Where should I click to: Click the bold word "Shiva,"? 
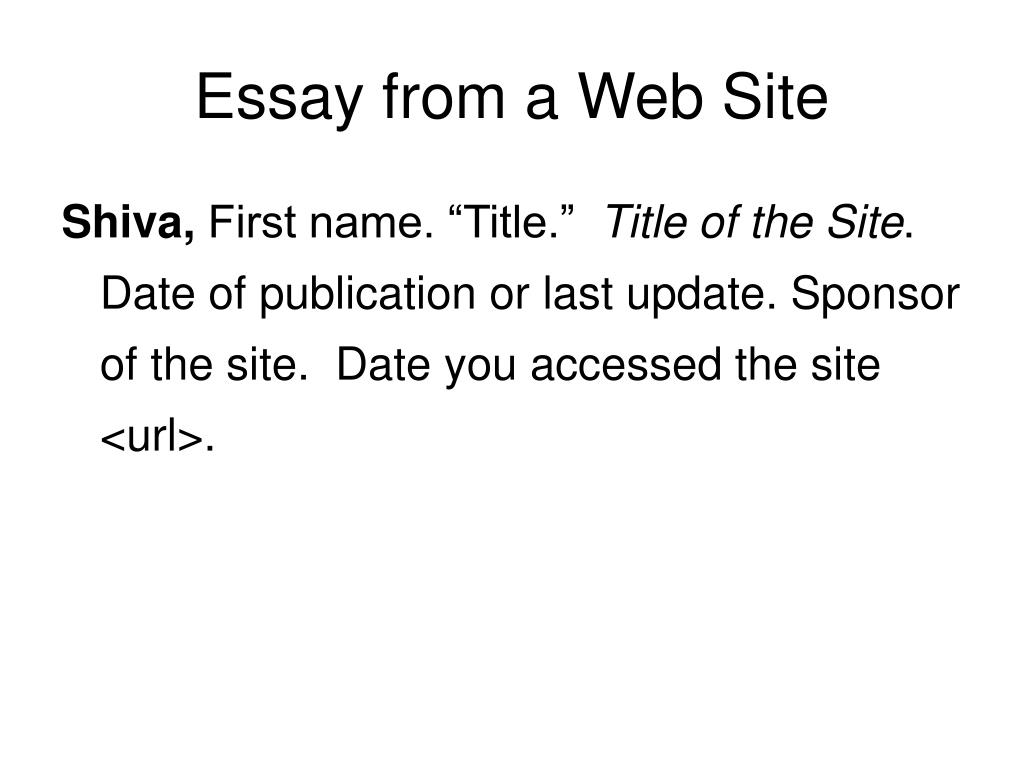128,222
